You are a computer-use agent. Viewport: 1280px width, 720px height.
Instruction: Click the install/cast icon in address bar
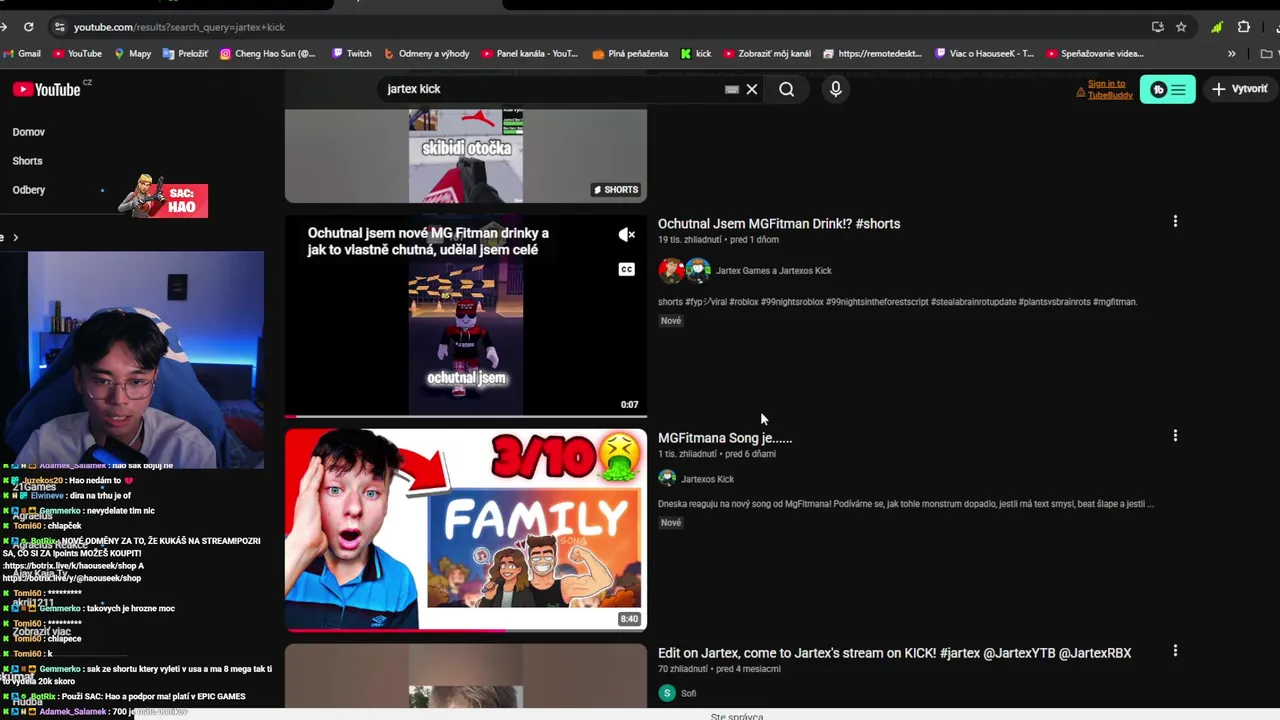click(1157, 27)
